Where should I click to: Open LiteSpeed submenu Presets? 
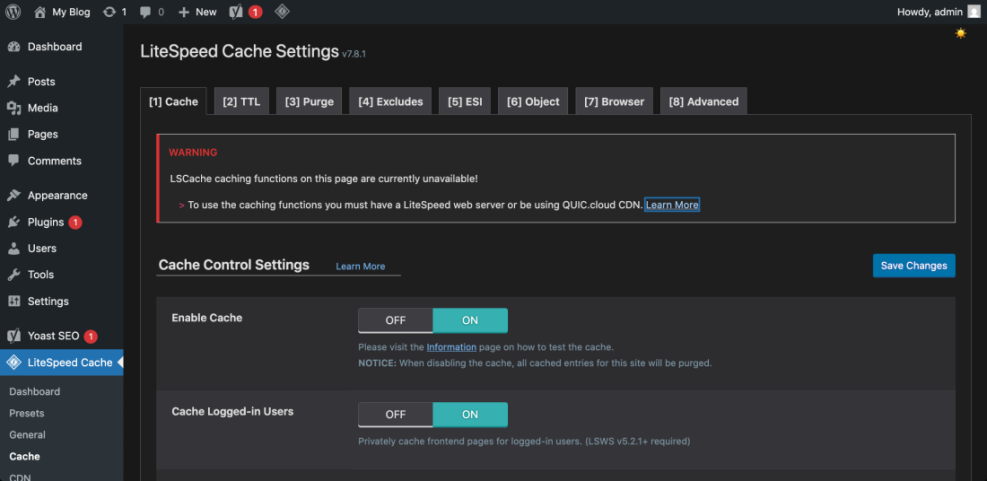(26, 414)
